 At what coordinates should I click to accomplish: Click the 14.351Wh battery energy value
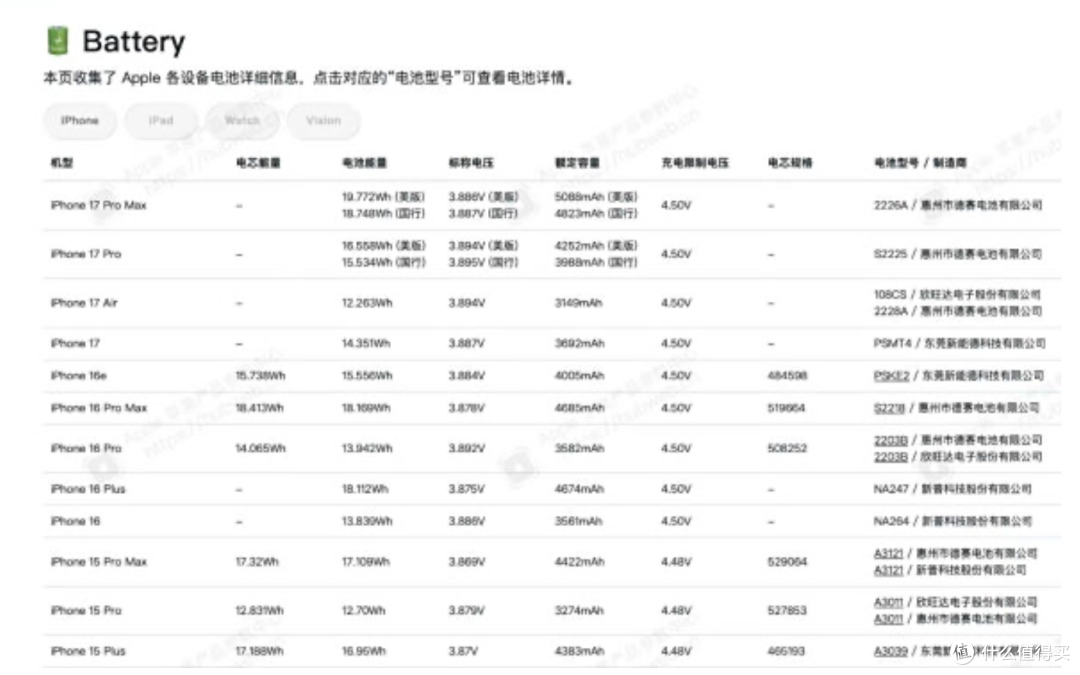pyautogui.click(x=366, y=343)
